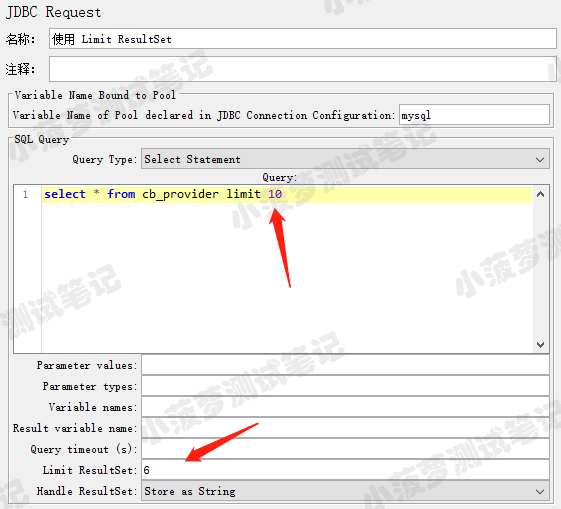Click the name field containing Limit ResultSet
Viewport: 561px width, 509px height.
coord(303,39)
